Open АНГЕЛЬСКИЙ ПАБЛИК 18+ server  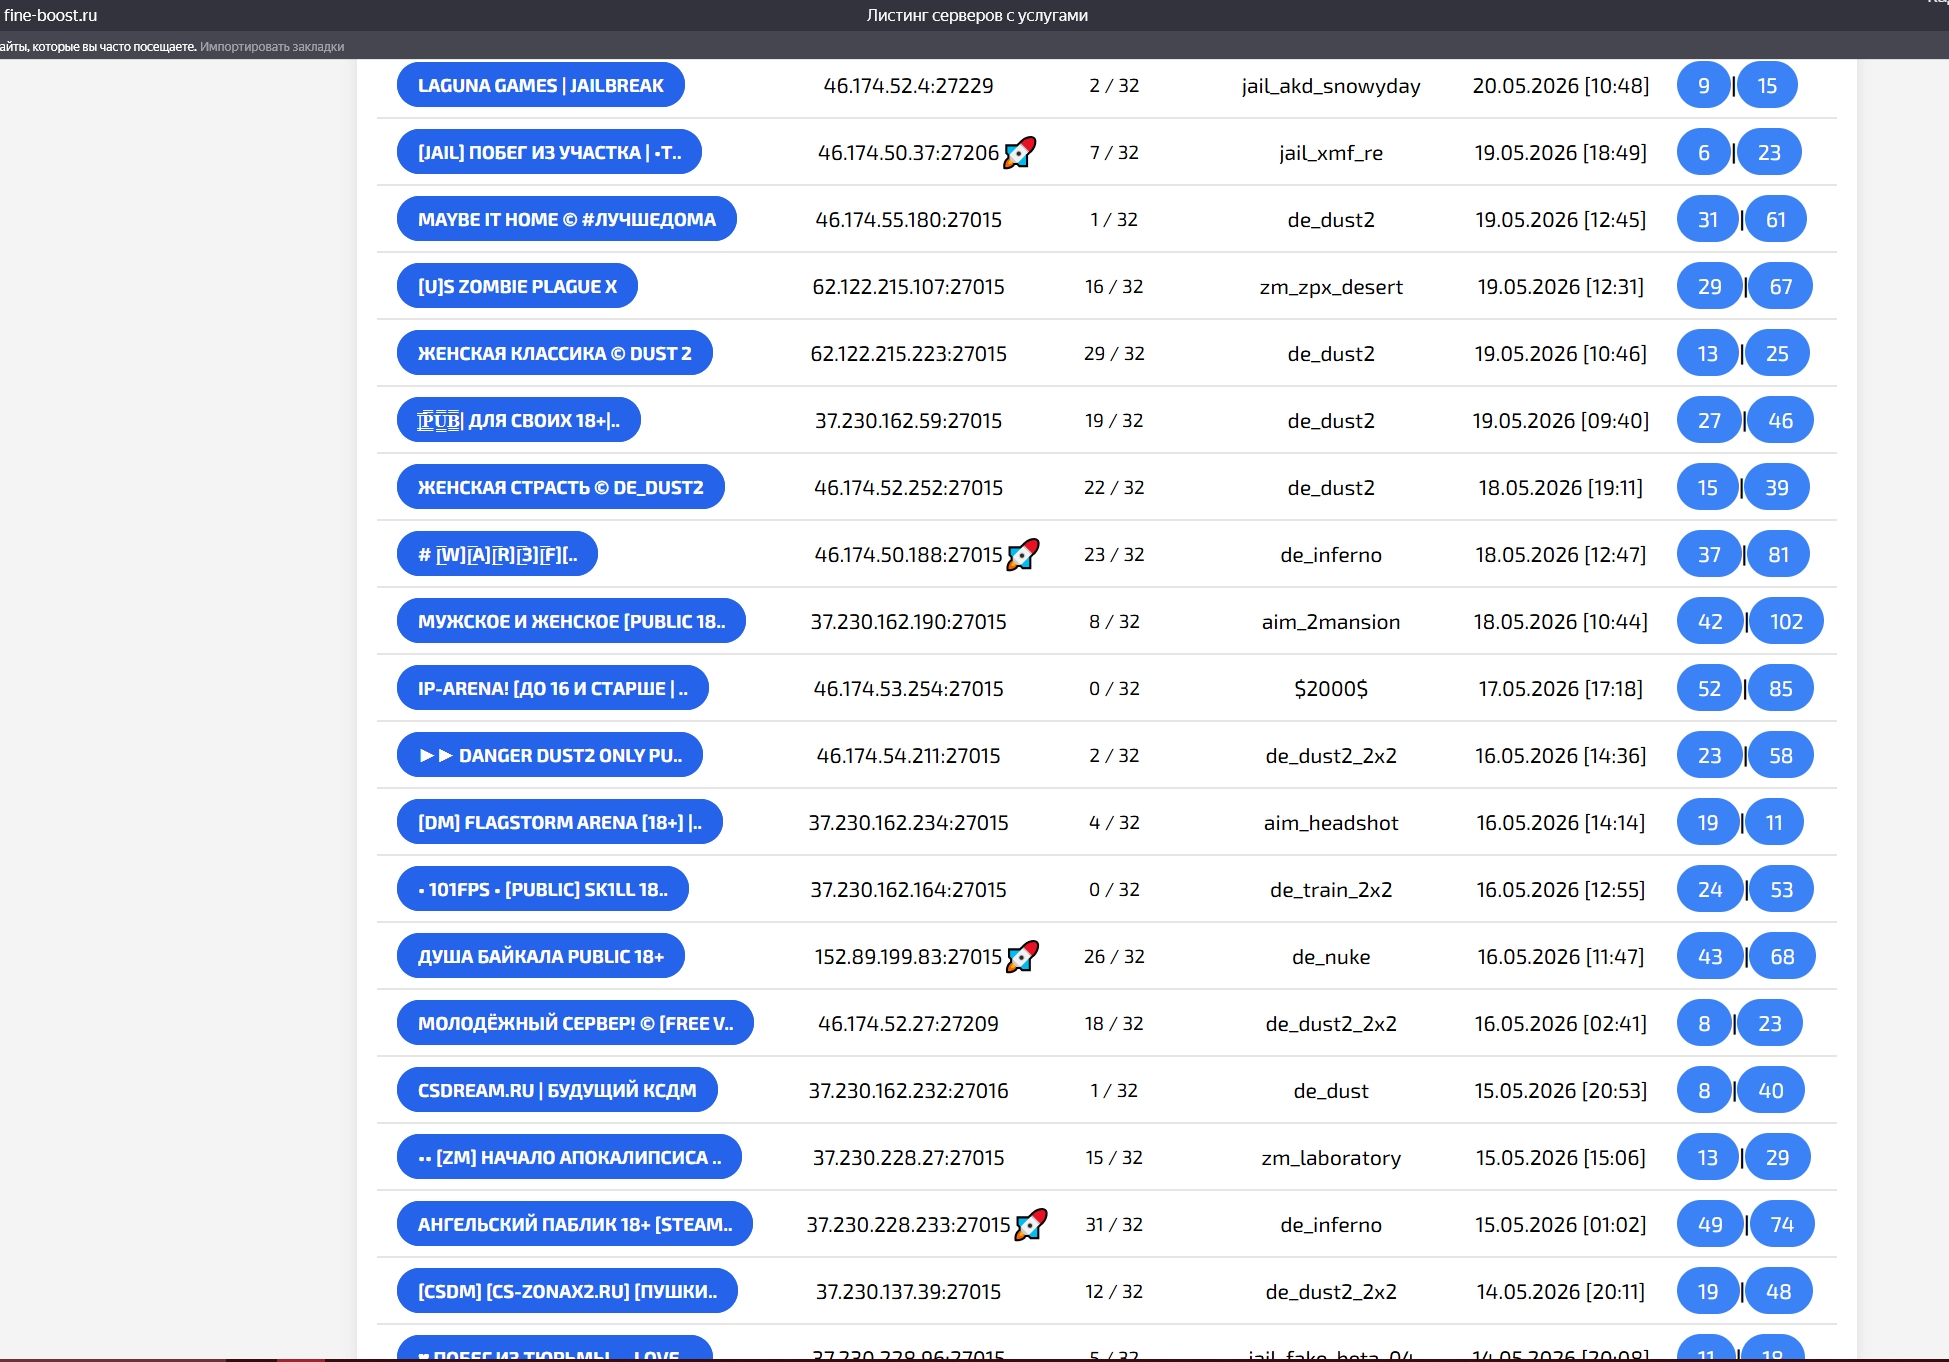(x=574, y=1224)
